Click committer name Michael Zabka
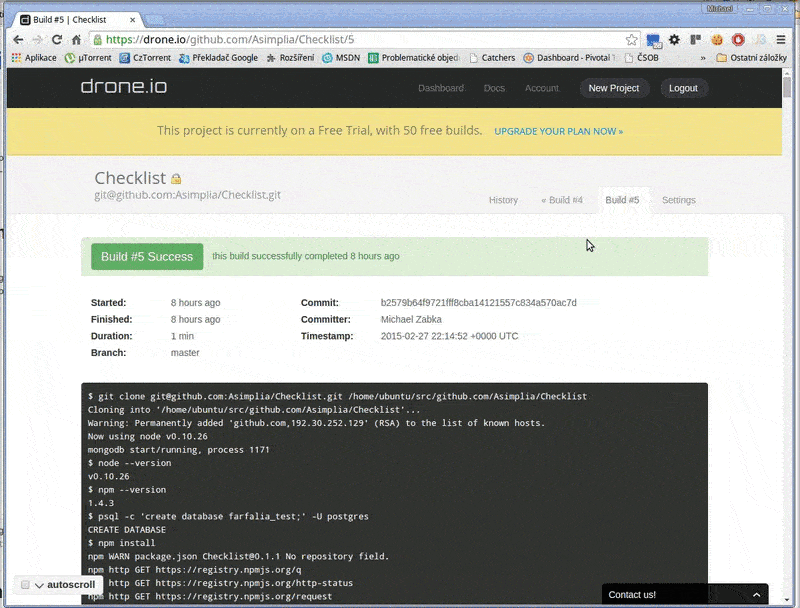 [x=411, y=319]
